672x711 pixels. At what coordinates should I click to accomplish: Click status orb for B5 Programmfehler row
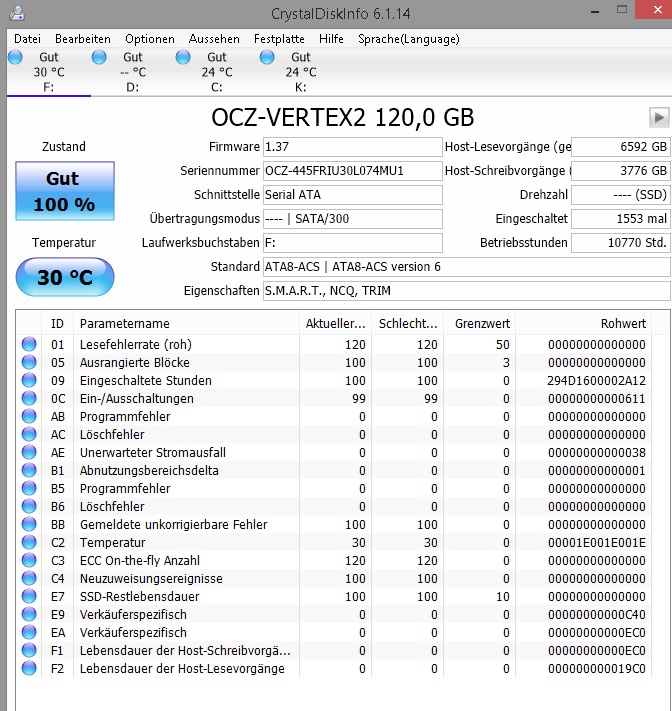[29, 488]
